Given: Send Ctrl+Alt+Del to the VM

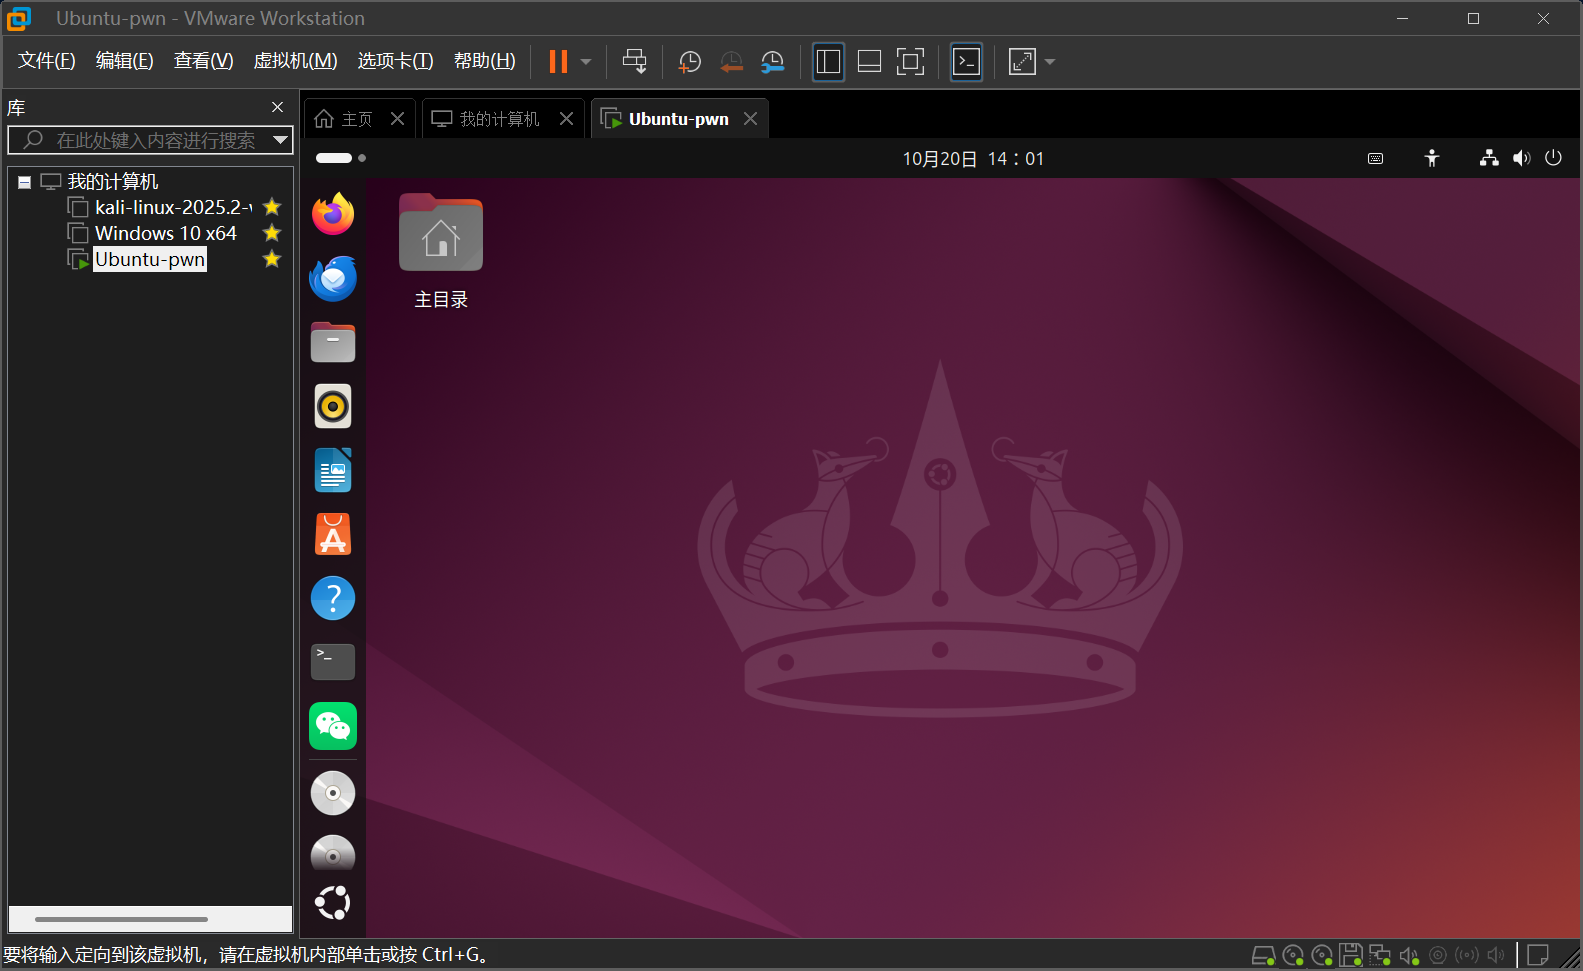Looking at the screenshot, I should (x=634, y=61).
